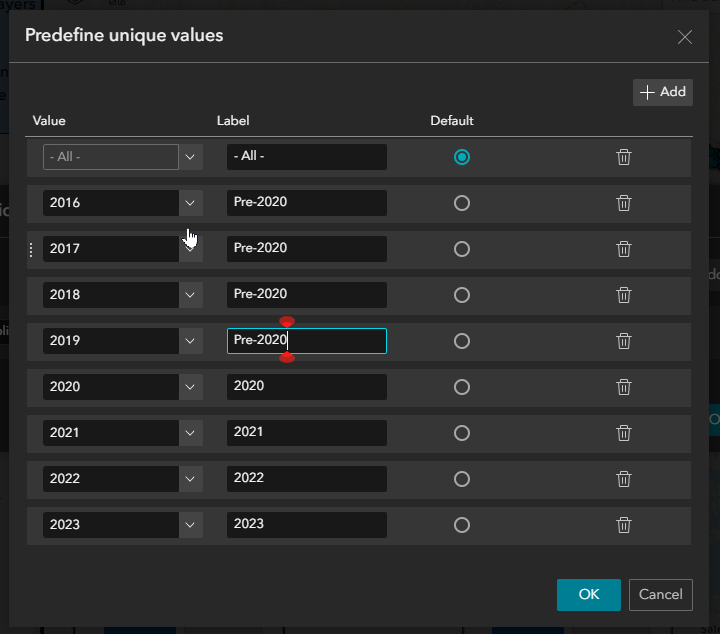This screenshot has height=634, width=720.
Task: Set 2016 as the default value
Action: 461,203
